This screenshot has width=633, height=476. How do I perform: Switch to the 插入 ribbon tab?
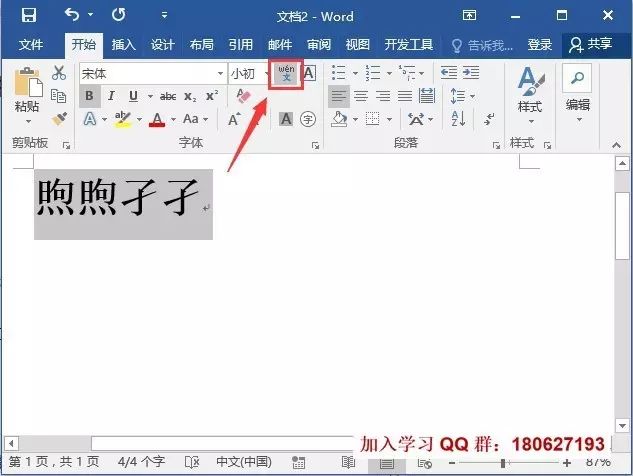pyautogui.click(x=123, y=45)
